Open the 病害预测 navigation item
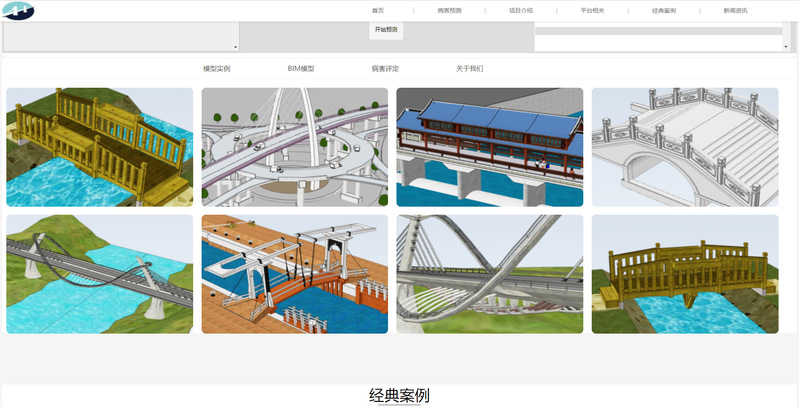Image resolution: width=799 pixels, height=407 pixels. [449, 10]
